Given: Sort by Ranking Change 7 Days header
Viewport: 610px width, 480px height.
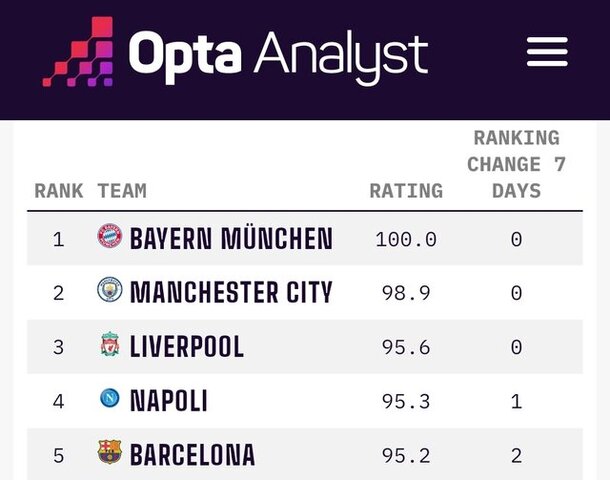Looking at the screenshot, I should click(516, 164).
